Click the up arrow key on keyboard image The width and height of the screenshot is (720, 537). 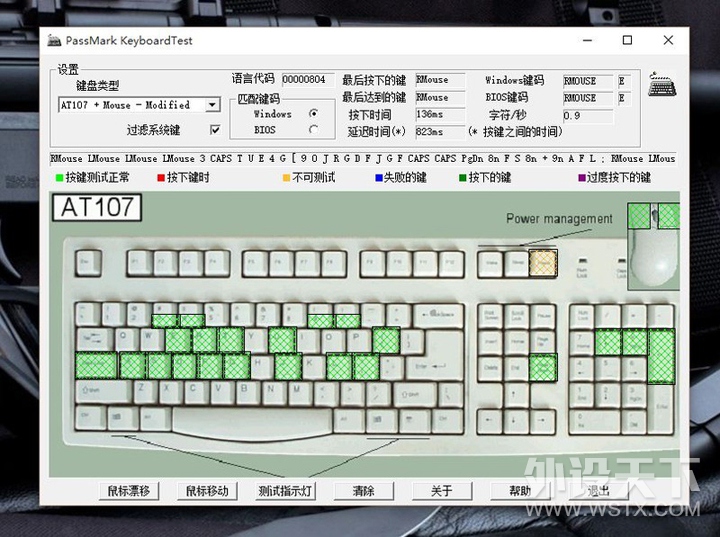tap(517, 394)
